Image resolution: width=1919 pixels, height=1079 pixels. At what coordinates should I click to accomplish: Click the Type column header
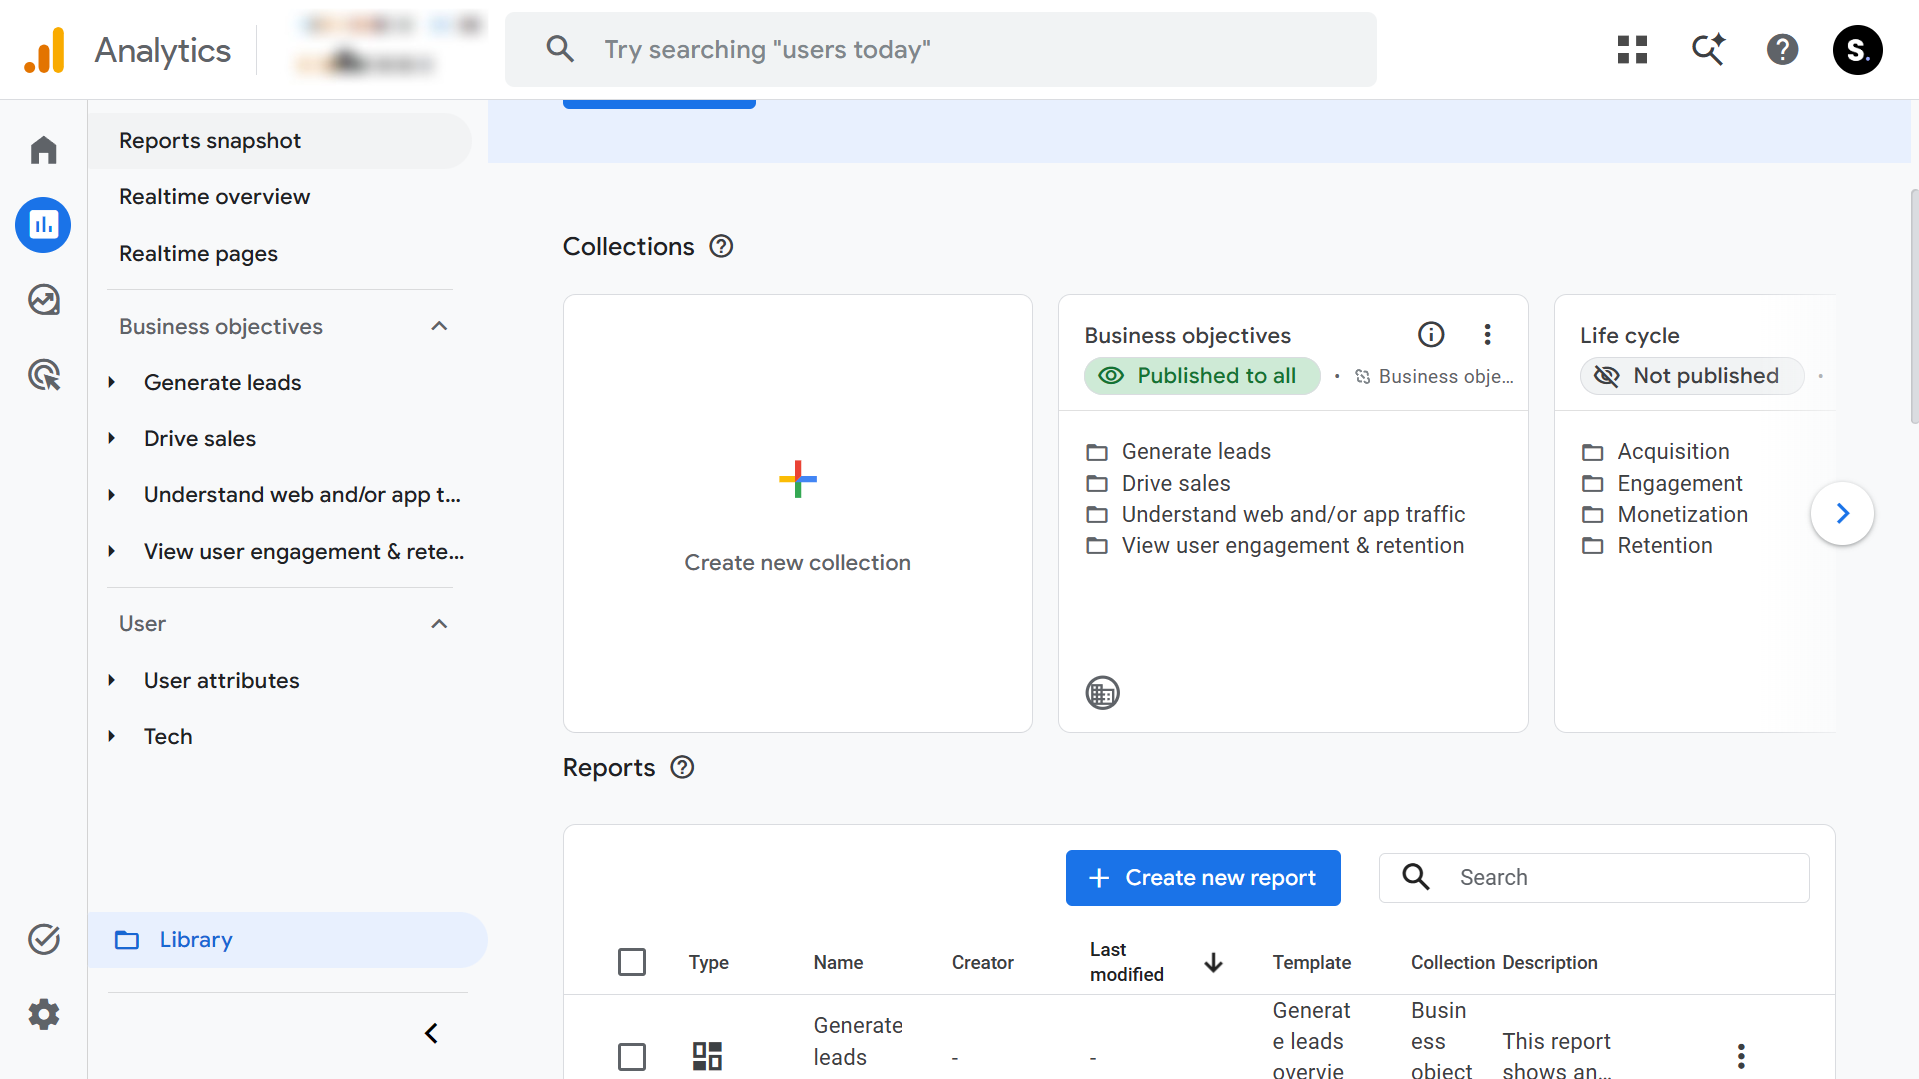pyautogui.click(x=708, y=962)
